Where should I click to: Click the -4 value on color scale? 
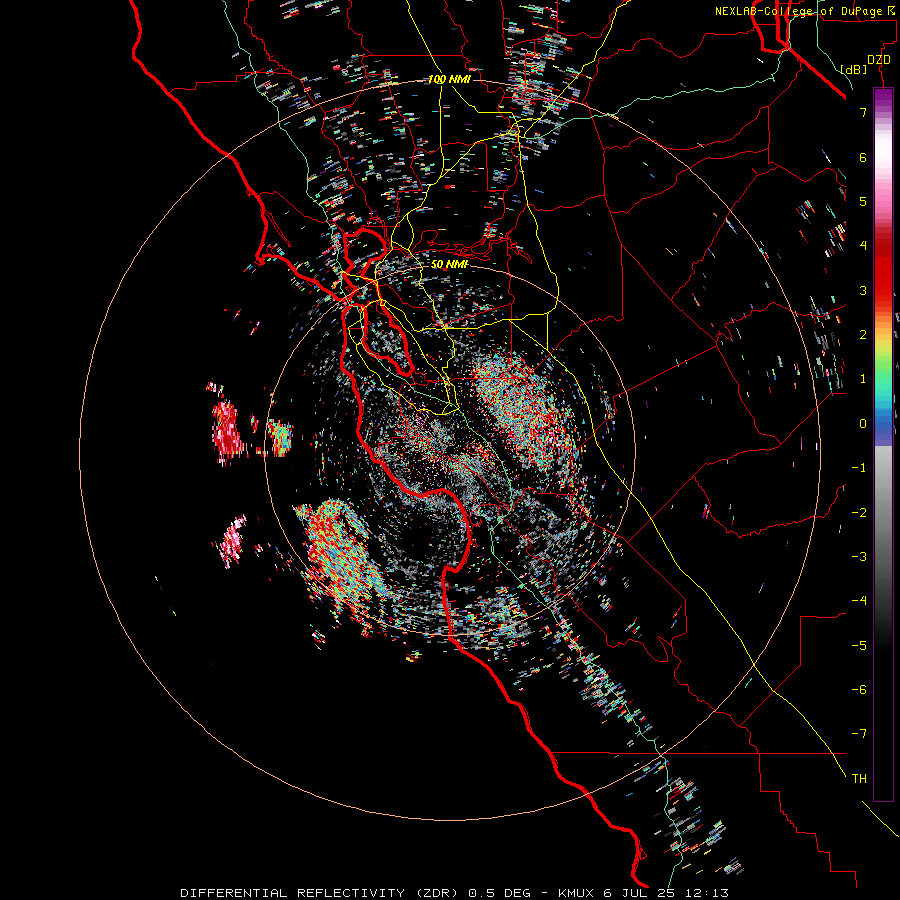tap(859, 601)
